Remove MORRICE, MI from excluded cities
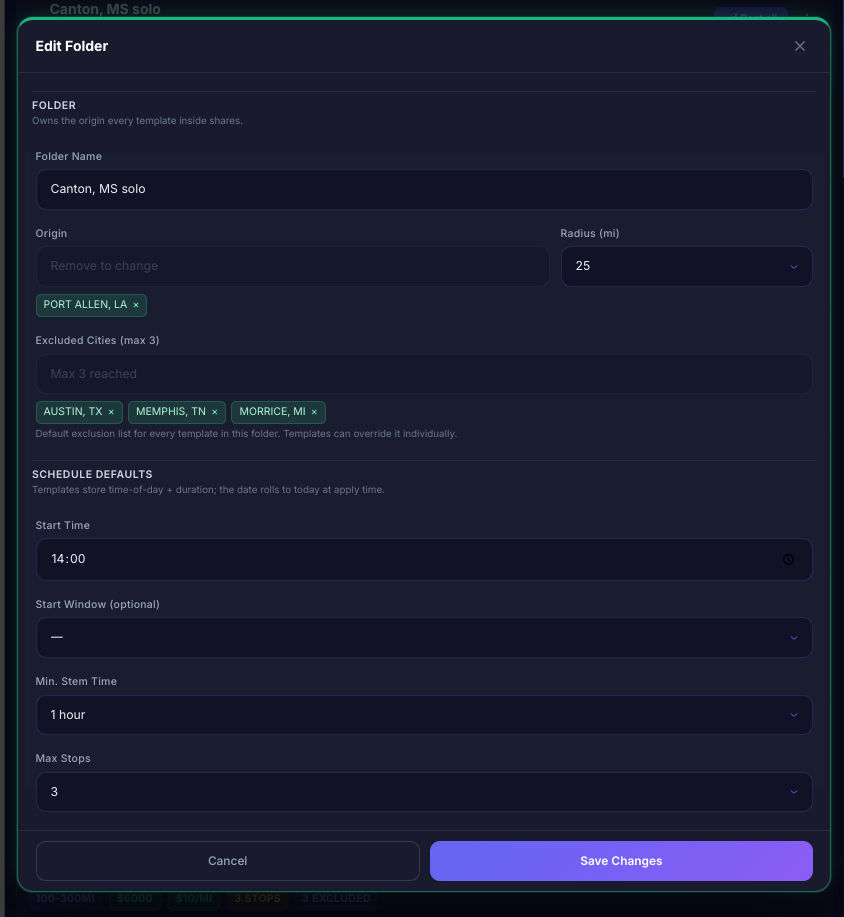844x917 pixels. click(x=314, y=412)
